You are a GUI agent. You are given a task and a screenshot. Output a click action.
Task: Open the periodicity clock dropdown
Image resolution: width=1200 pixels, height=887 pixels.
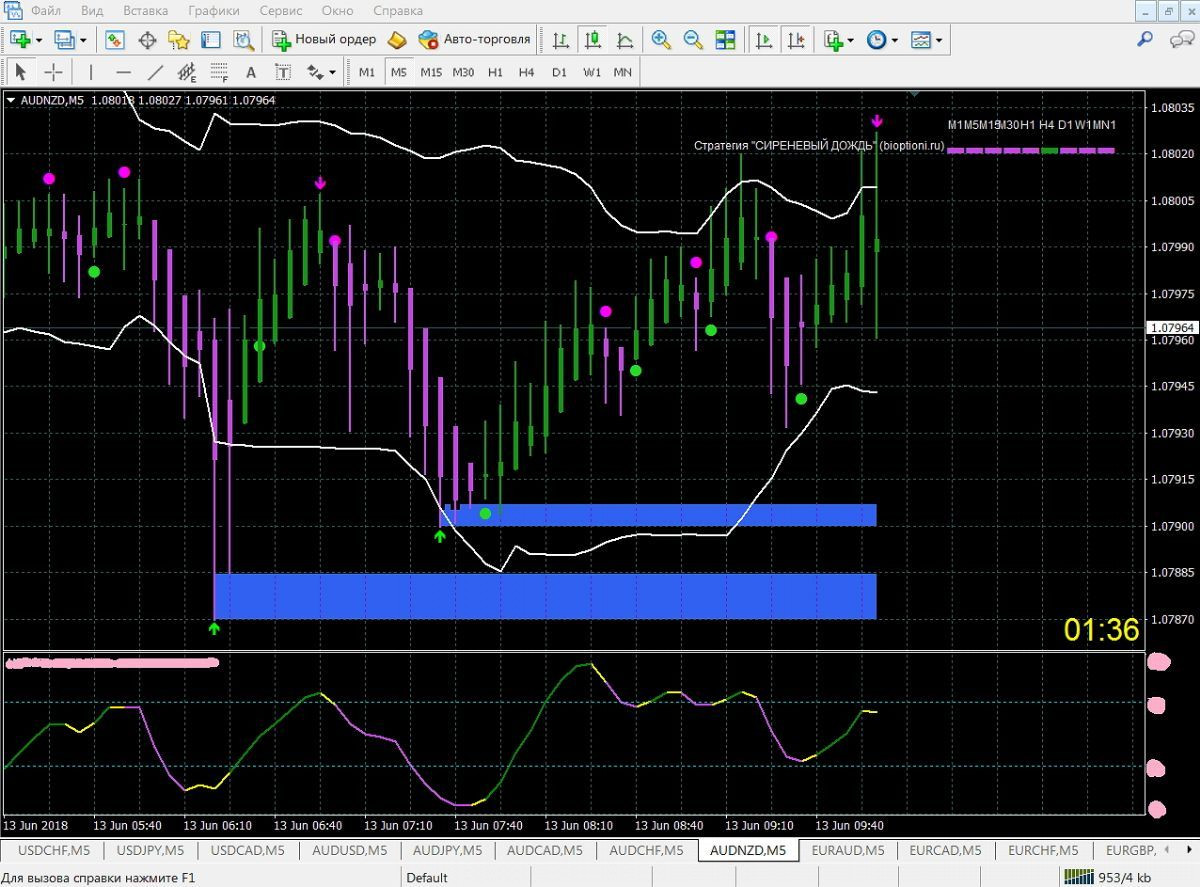(894, 41)
